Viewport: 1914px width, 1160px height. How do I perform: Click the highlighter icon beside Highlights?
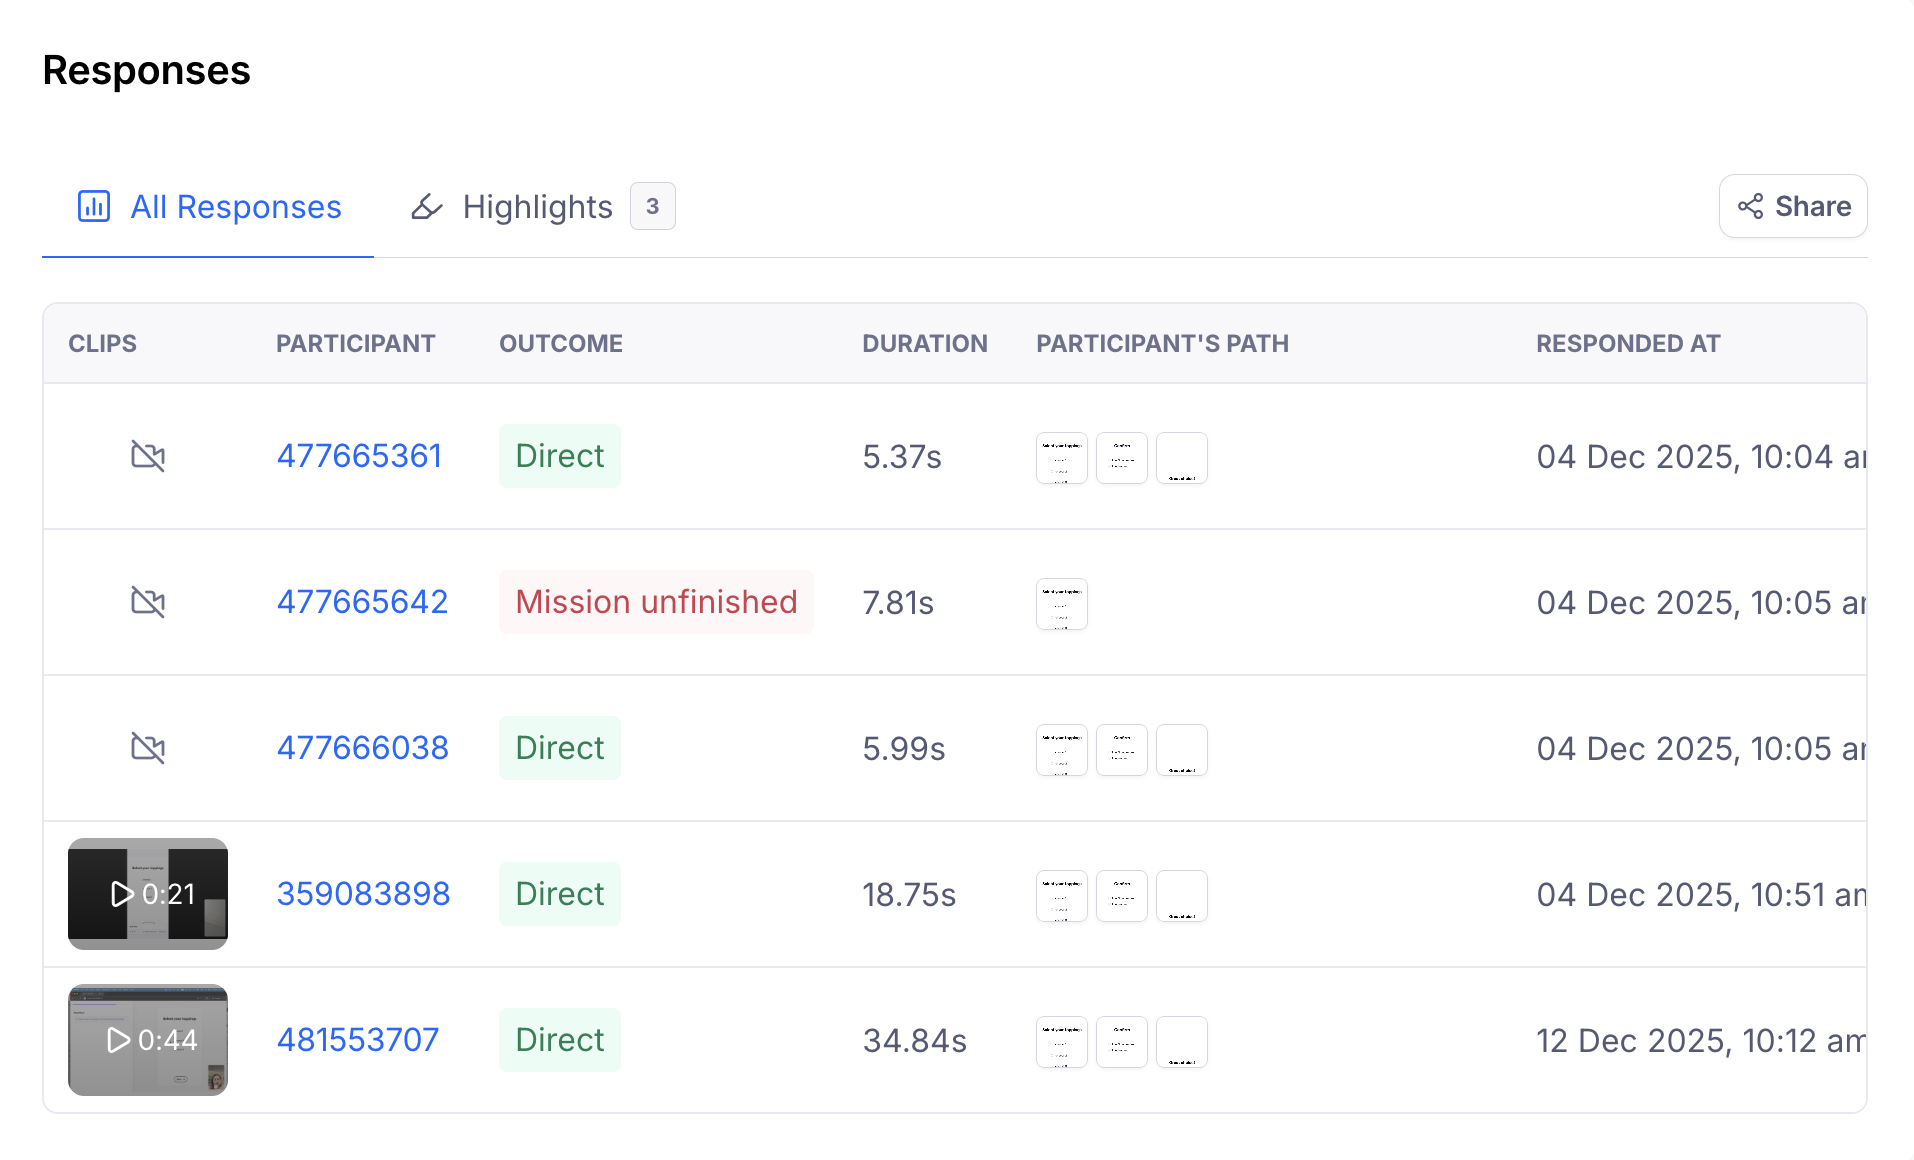point(427,206)
